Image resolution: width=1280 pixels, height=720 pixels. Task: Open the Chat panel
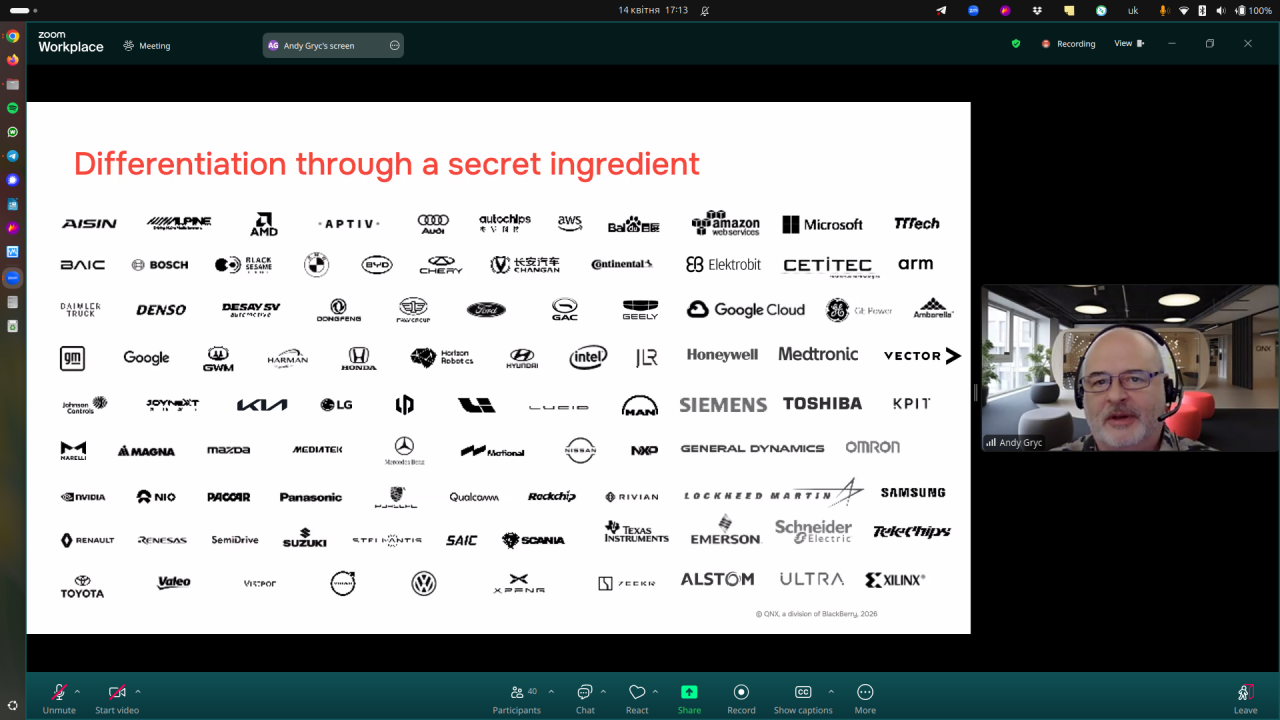click(x=585, y=692)
